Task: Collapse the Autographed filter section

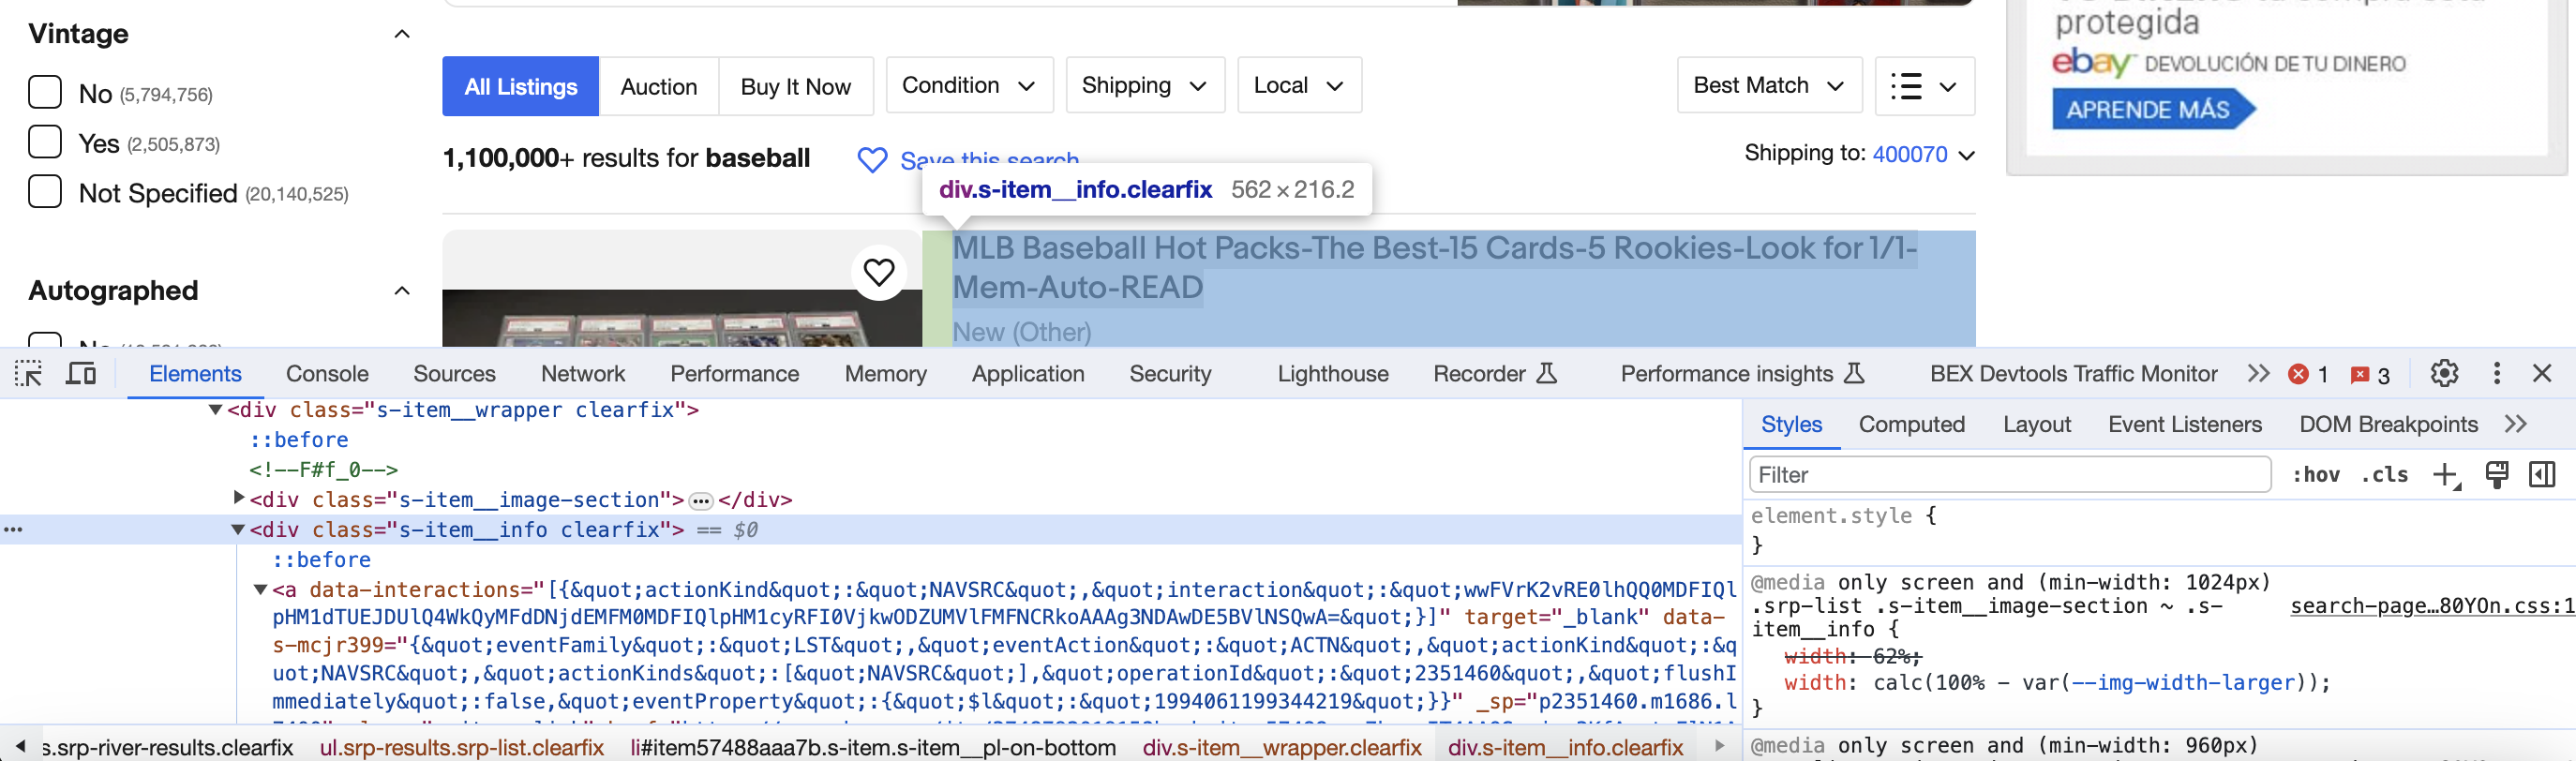Action: pyautogui.click(x=402, y=291)
